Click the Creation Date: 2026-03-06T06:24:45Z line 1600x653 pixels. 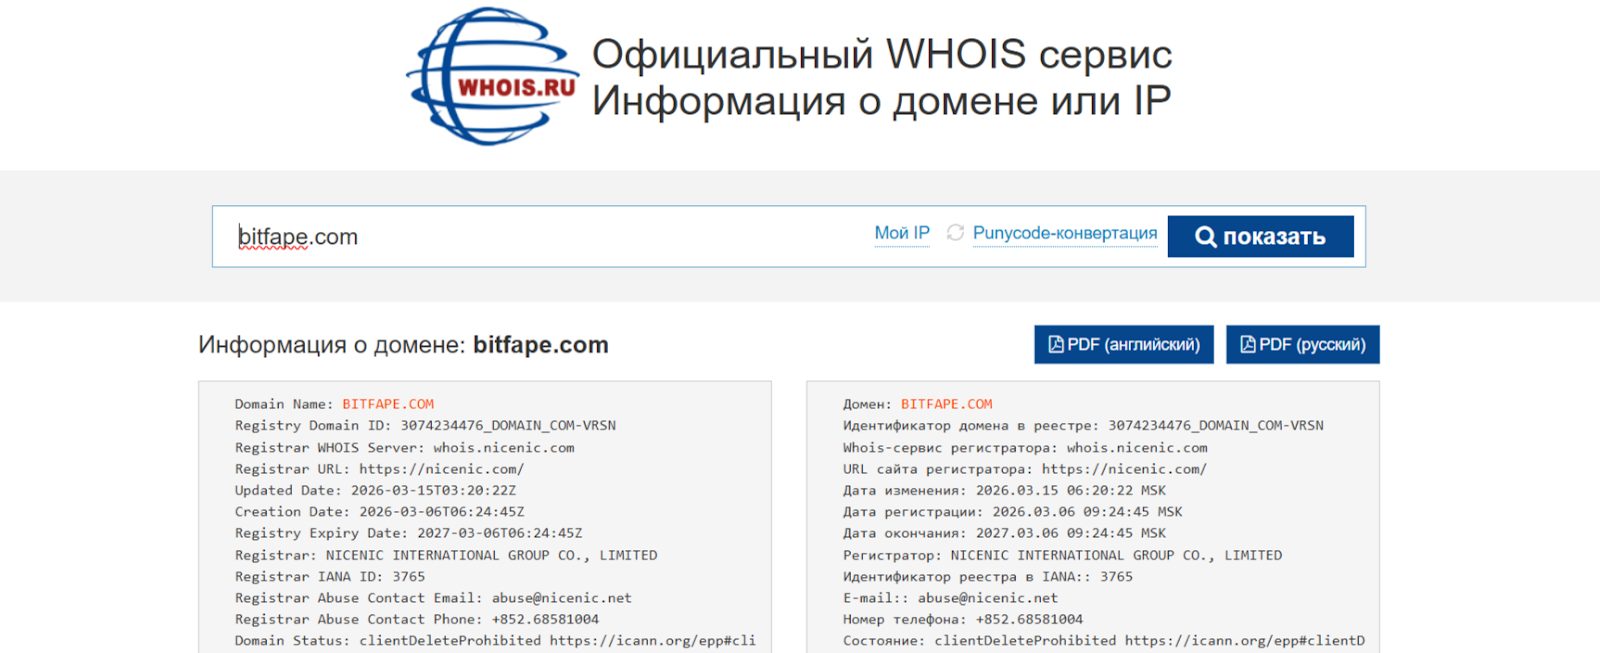click(x=379, y=512)
